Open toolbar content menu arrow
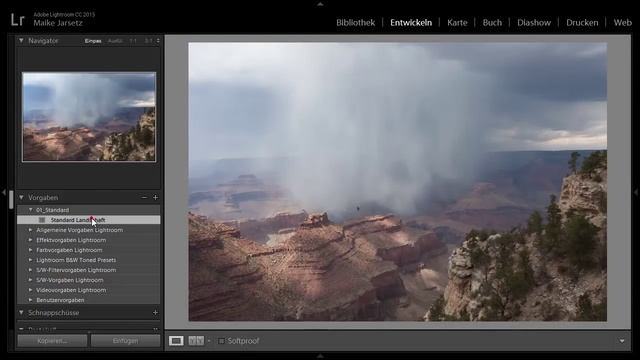 click(x=622, y=341)
